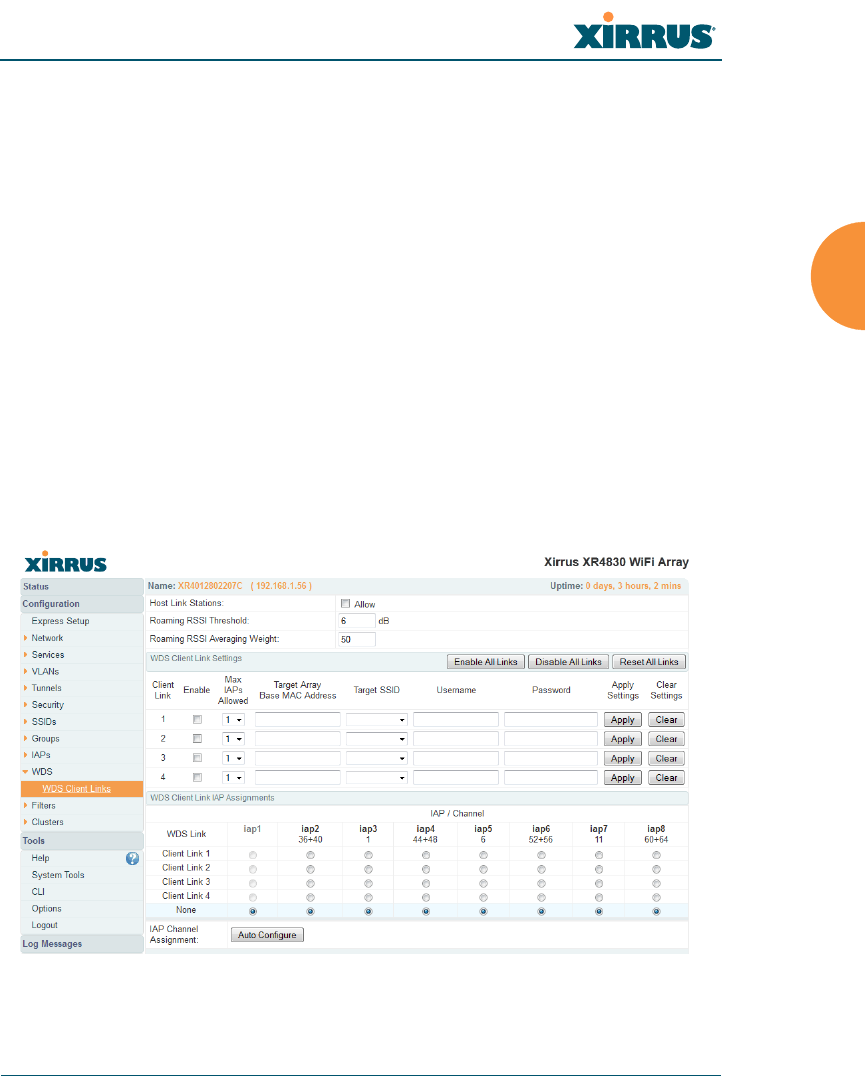Screen dimensions: 865x1076
Task: Assign iap4 to Client Link 2
Action: point(426,869)
